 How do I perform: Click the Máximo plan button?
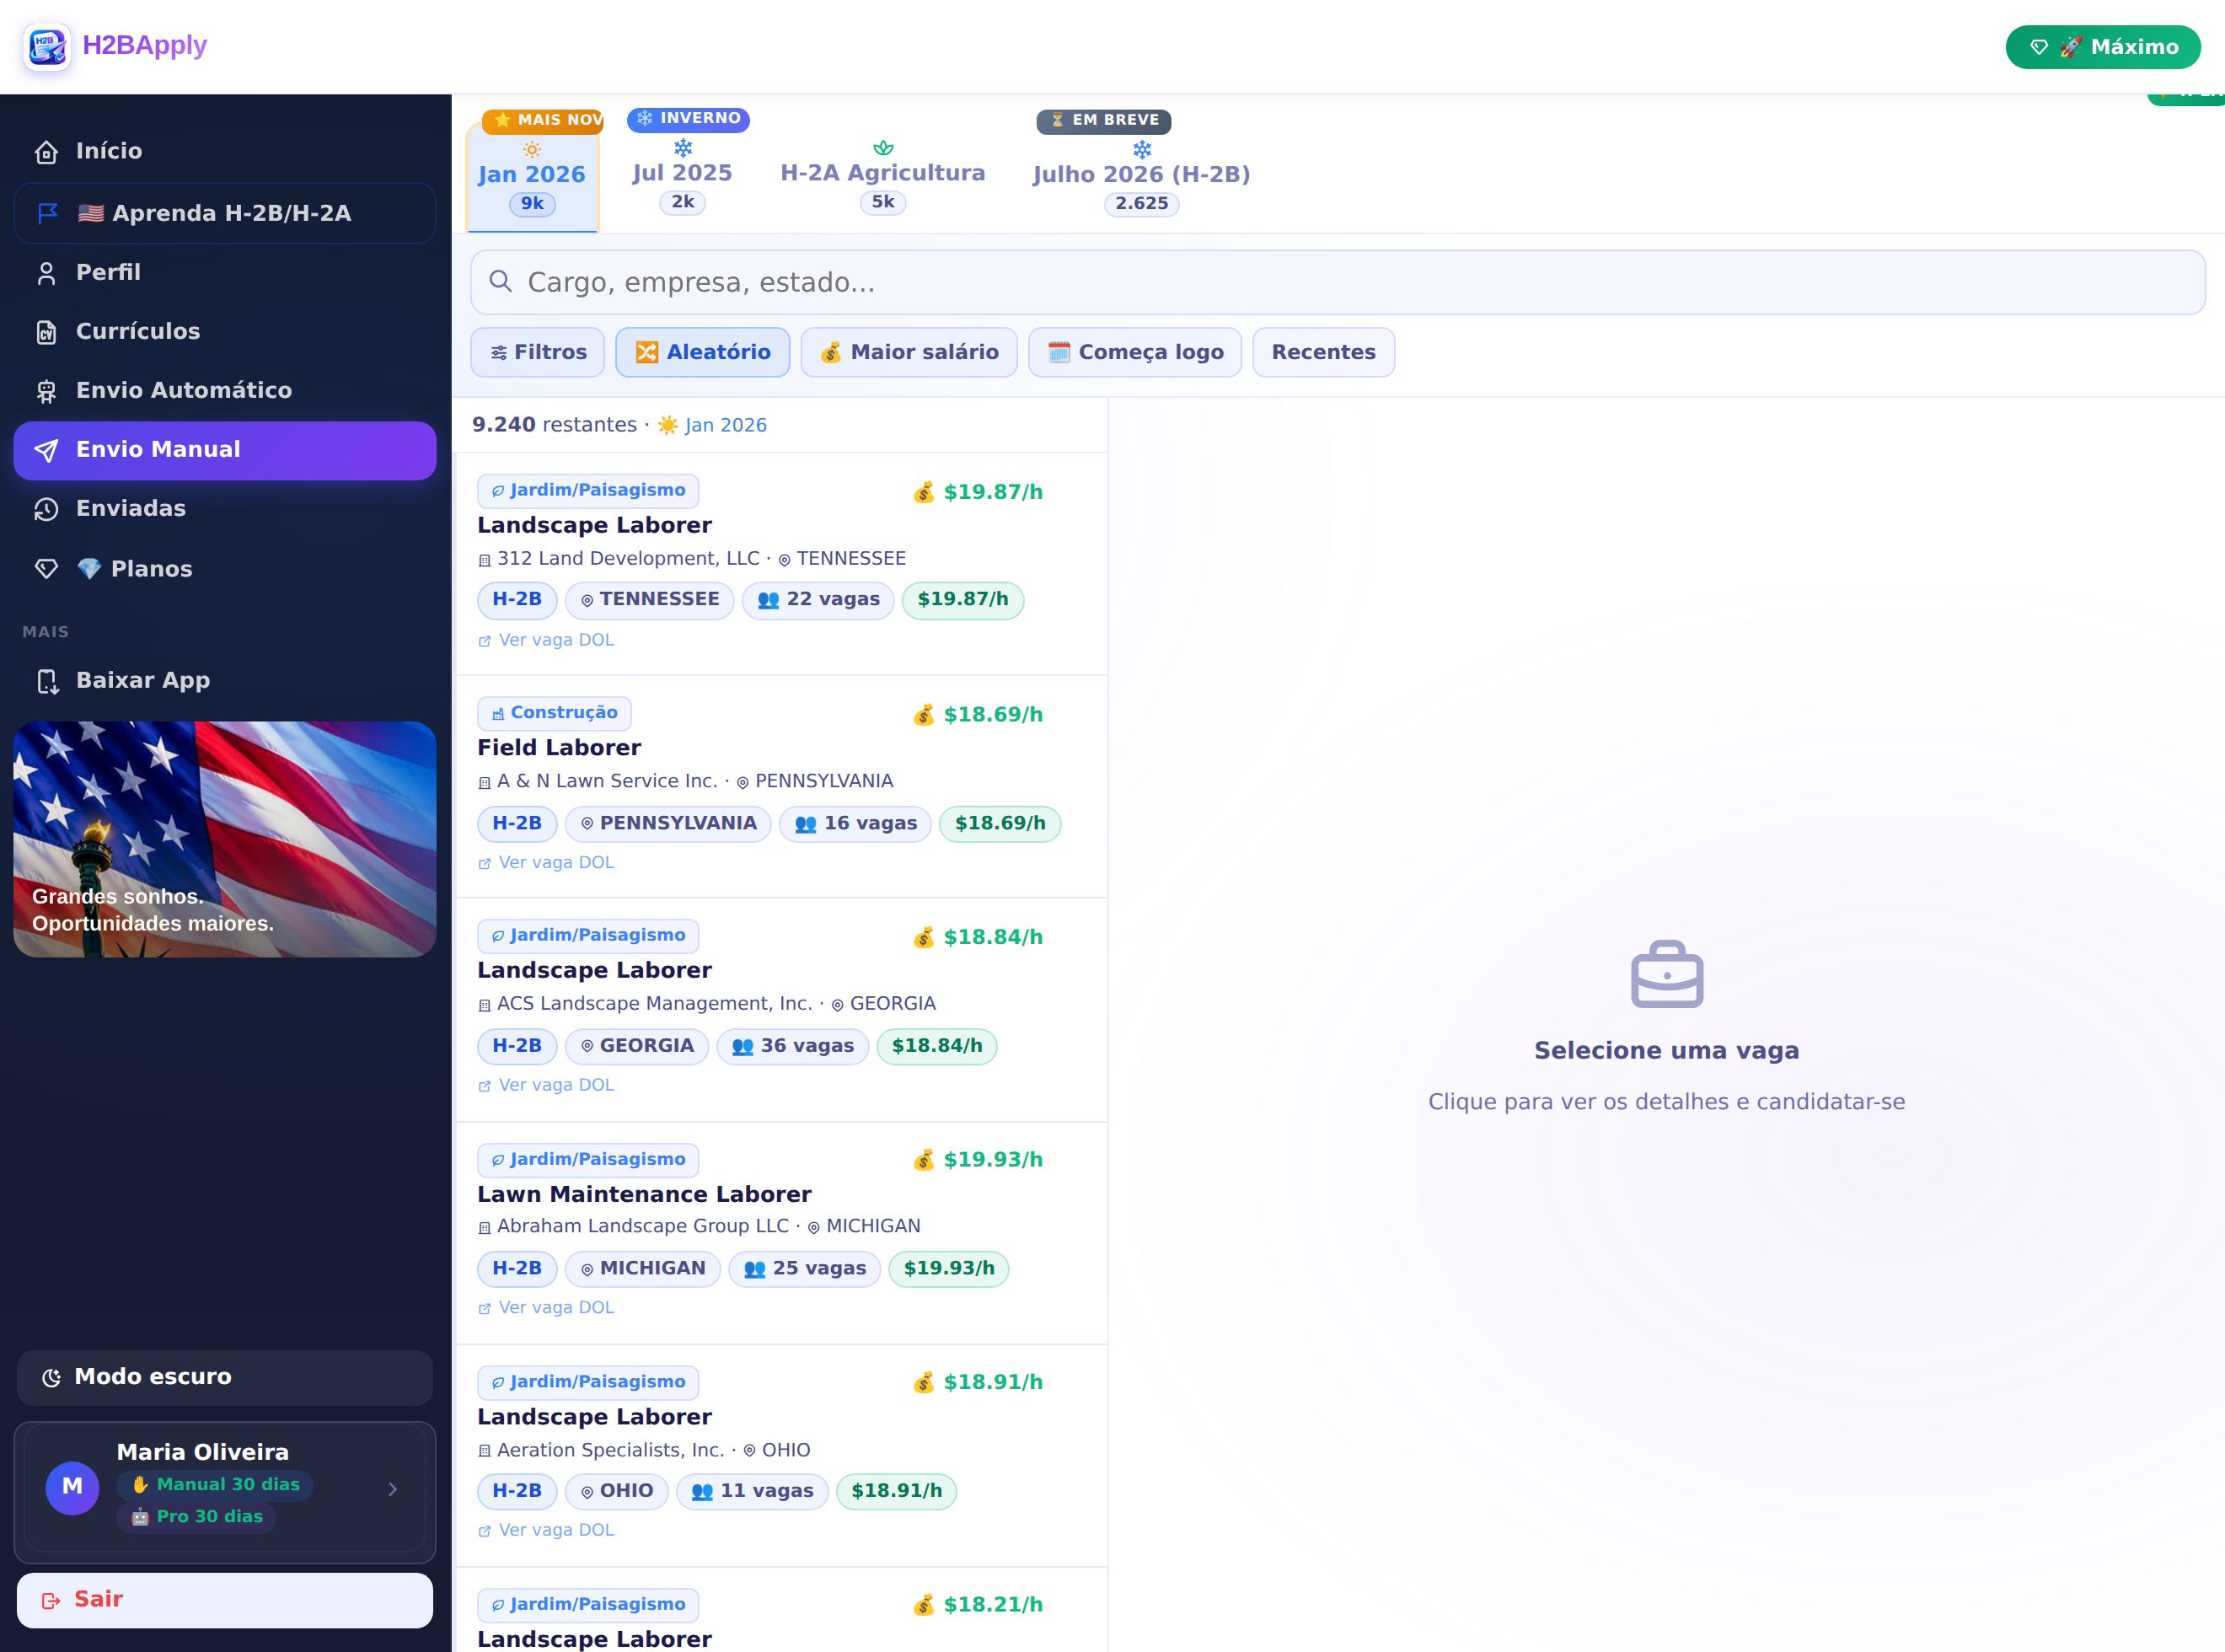click(2102, 47)
